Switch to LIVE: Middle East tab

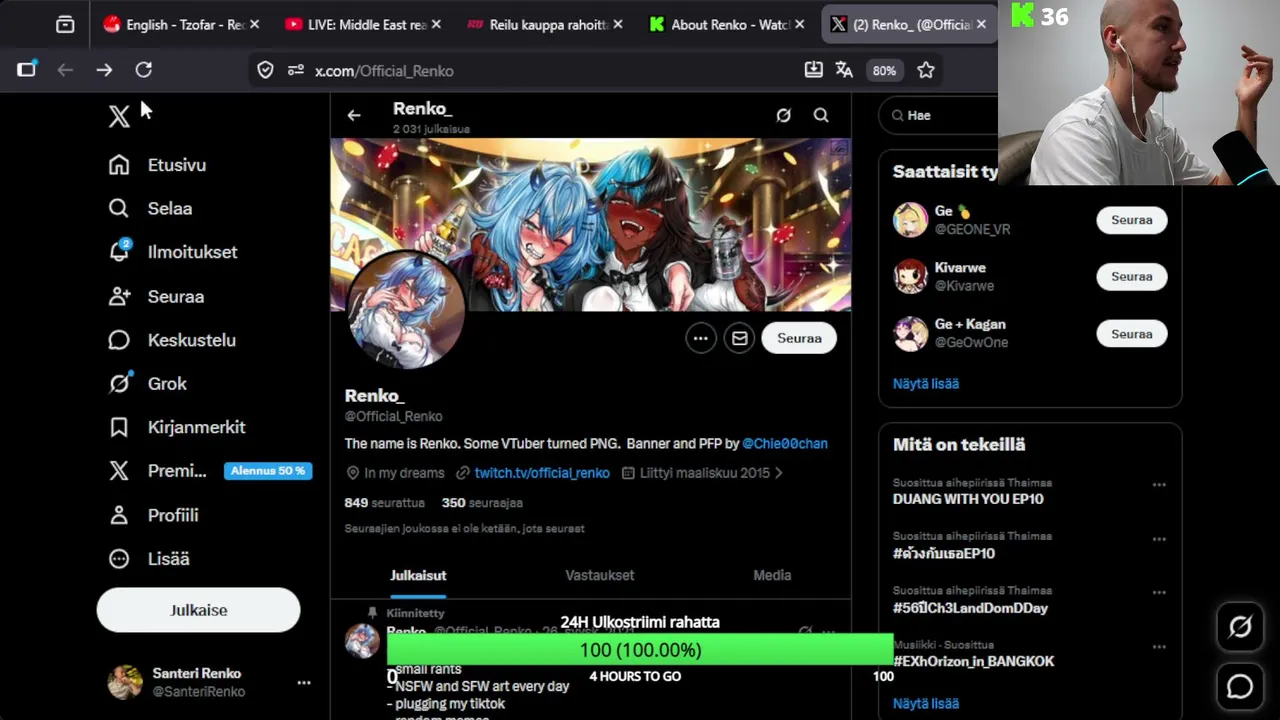tap(362, 24)
